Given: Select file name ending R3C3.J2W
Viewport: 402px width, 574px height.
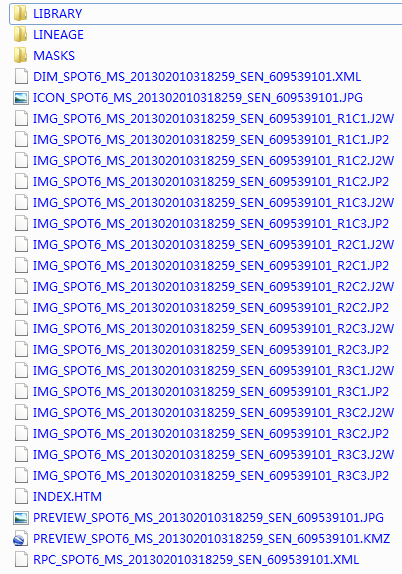Looking at the screenshot, I should (x=213, y=455).
